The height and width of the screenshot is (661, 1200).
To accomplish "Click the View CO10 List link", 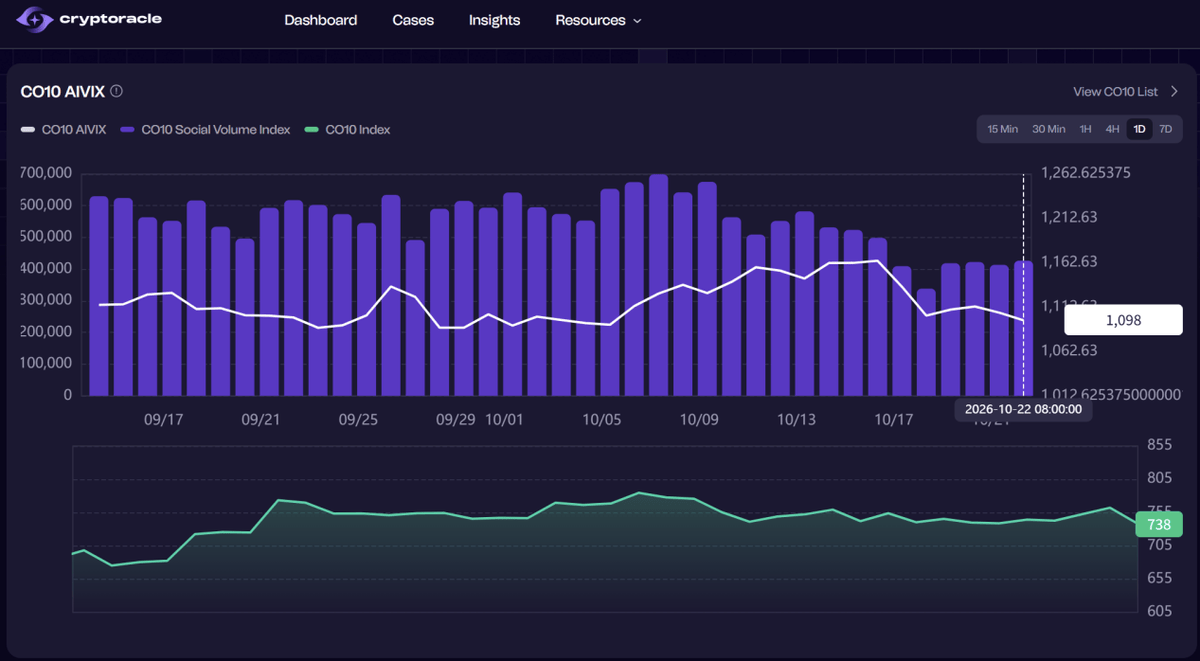I will (1115, 91).
